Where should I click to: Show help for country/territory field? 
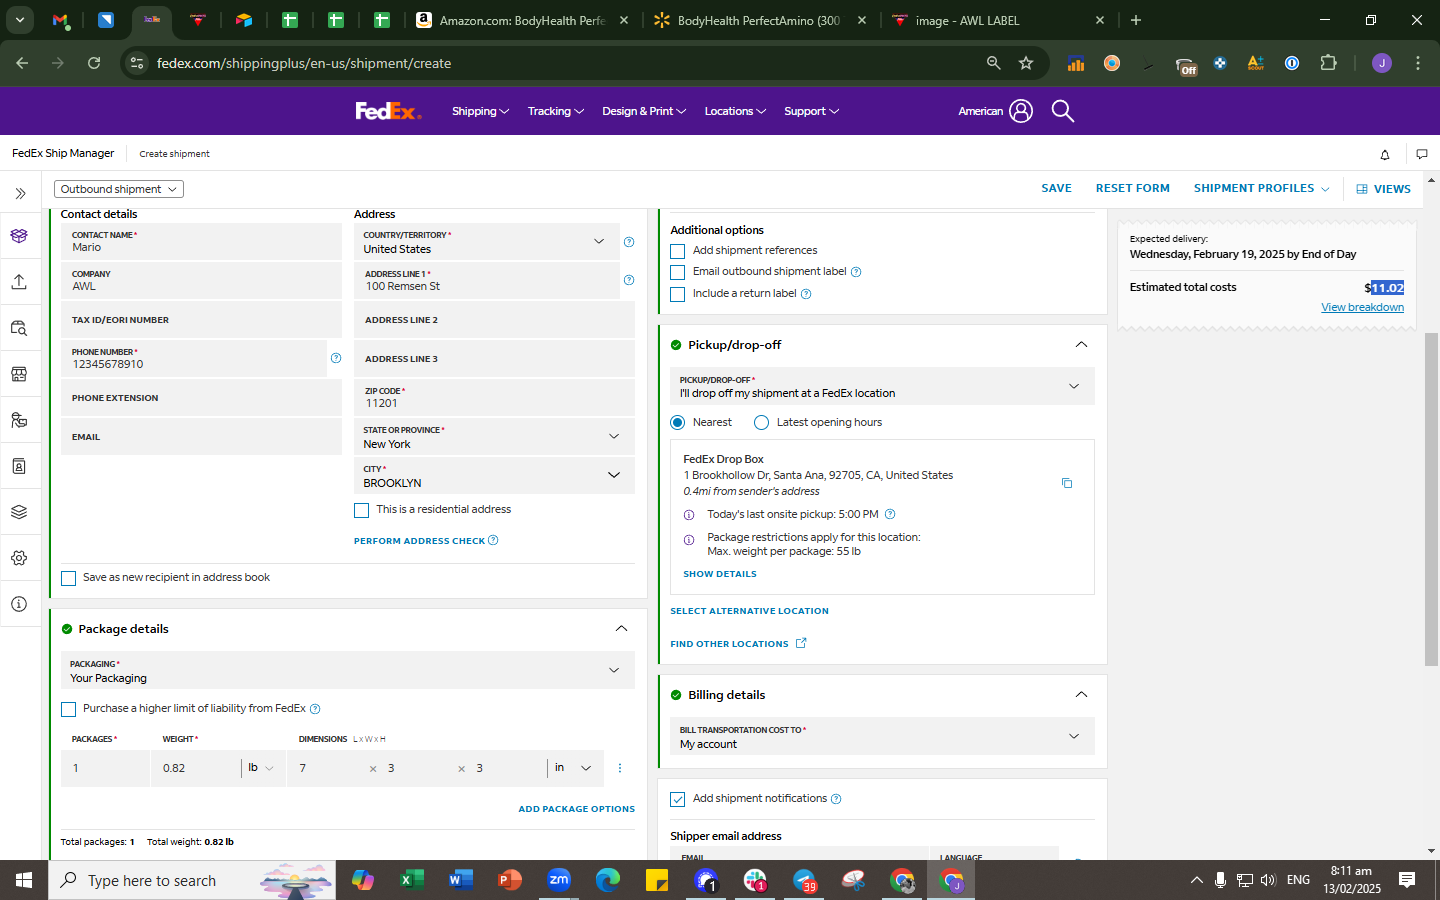click(629, 242)
